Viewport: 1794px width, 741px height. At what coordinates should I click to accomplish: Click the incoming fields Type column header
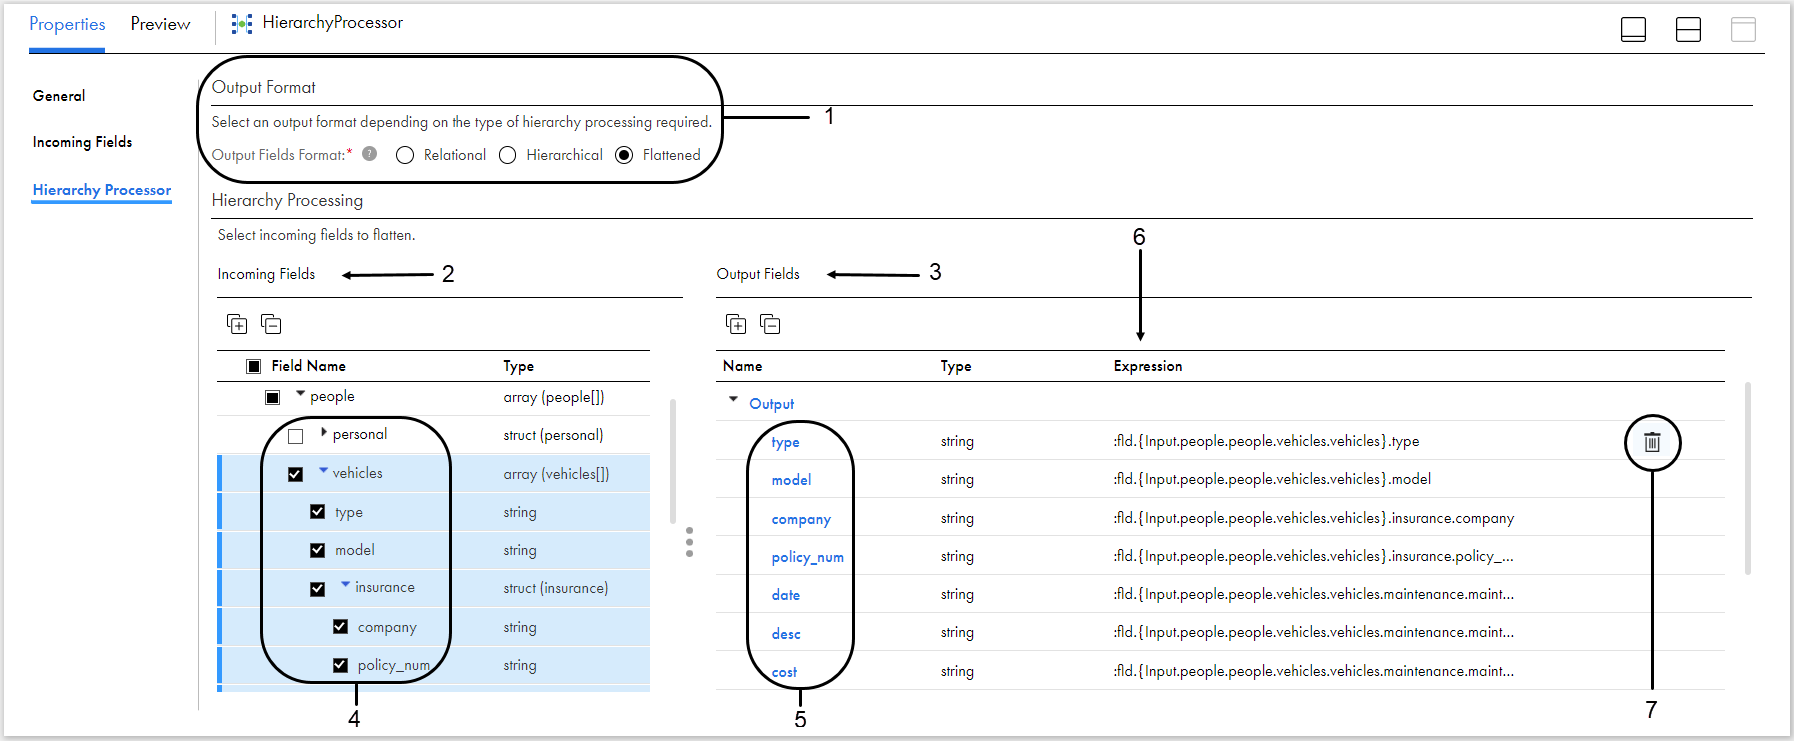[x=518, y=366]
